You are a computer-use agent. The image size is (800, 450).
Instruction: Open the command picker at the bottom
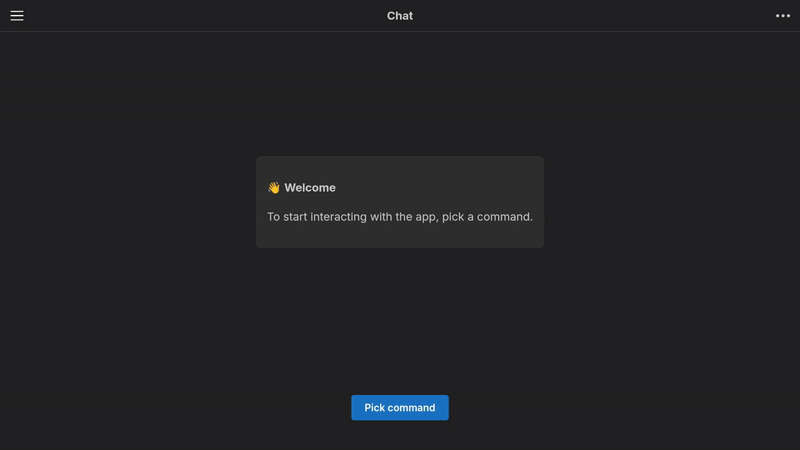click(x=400, y=408)
